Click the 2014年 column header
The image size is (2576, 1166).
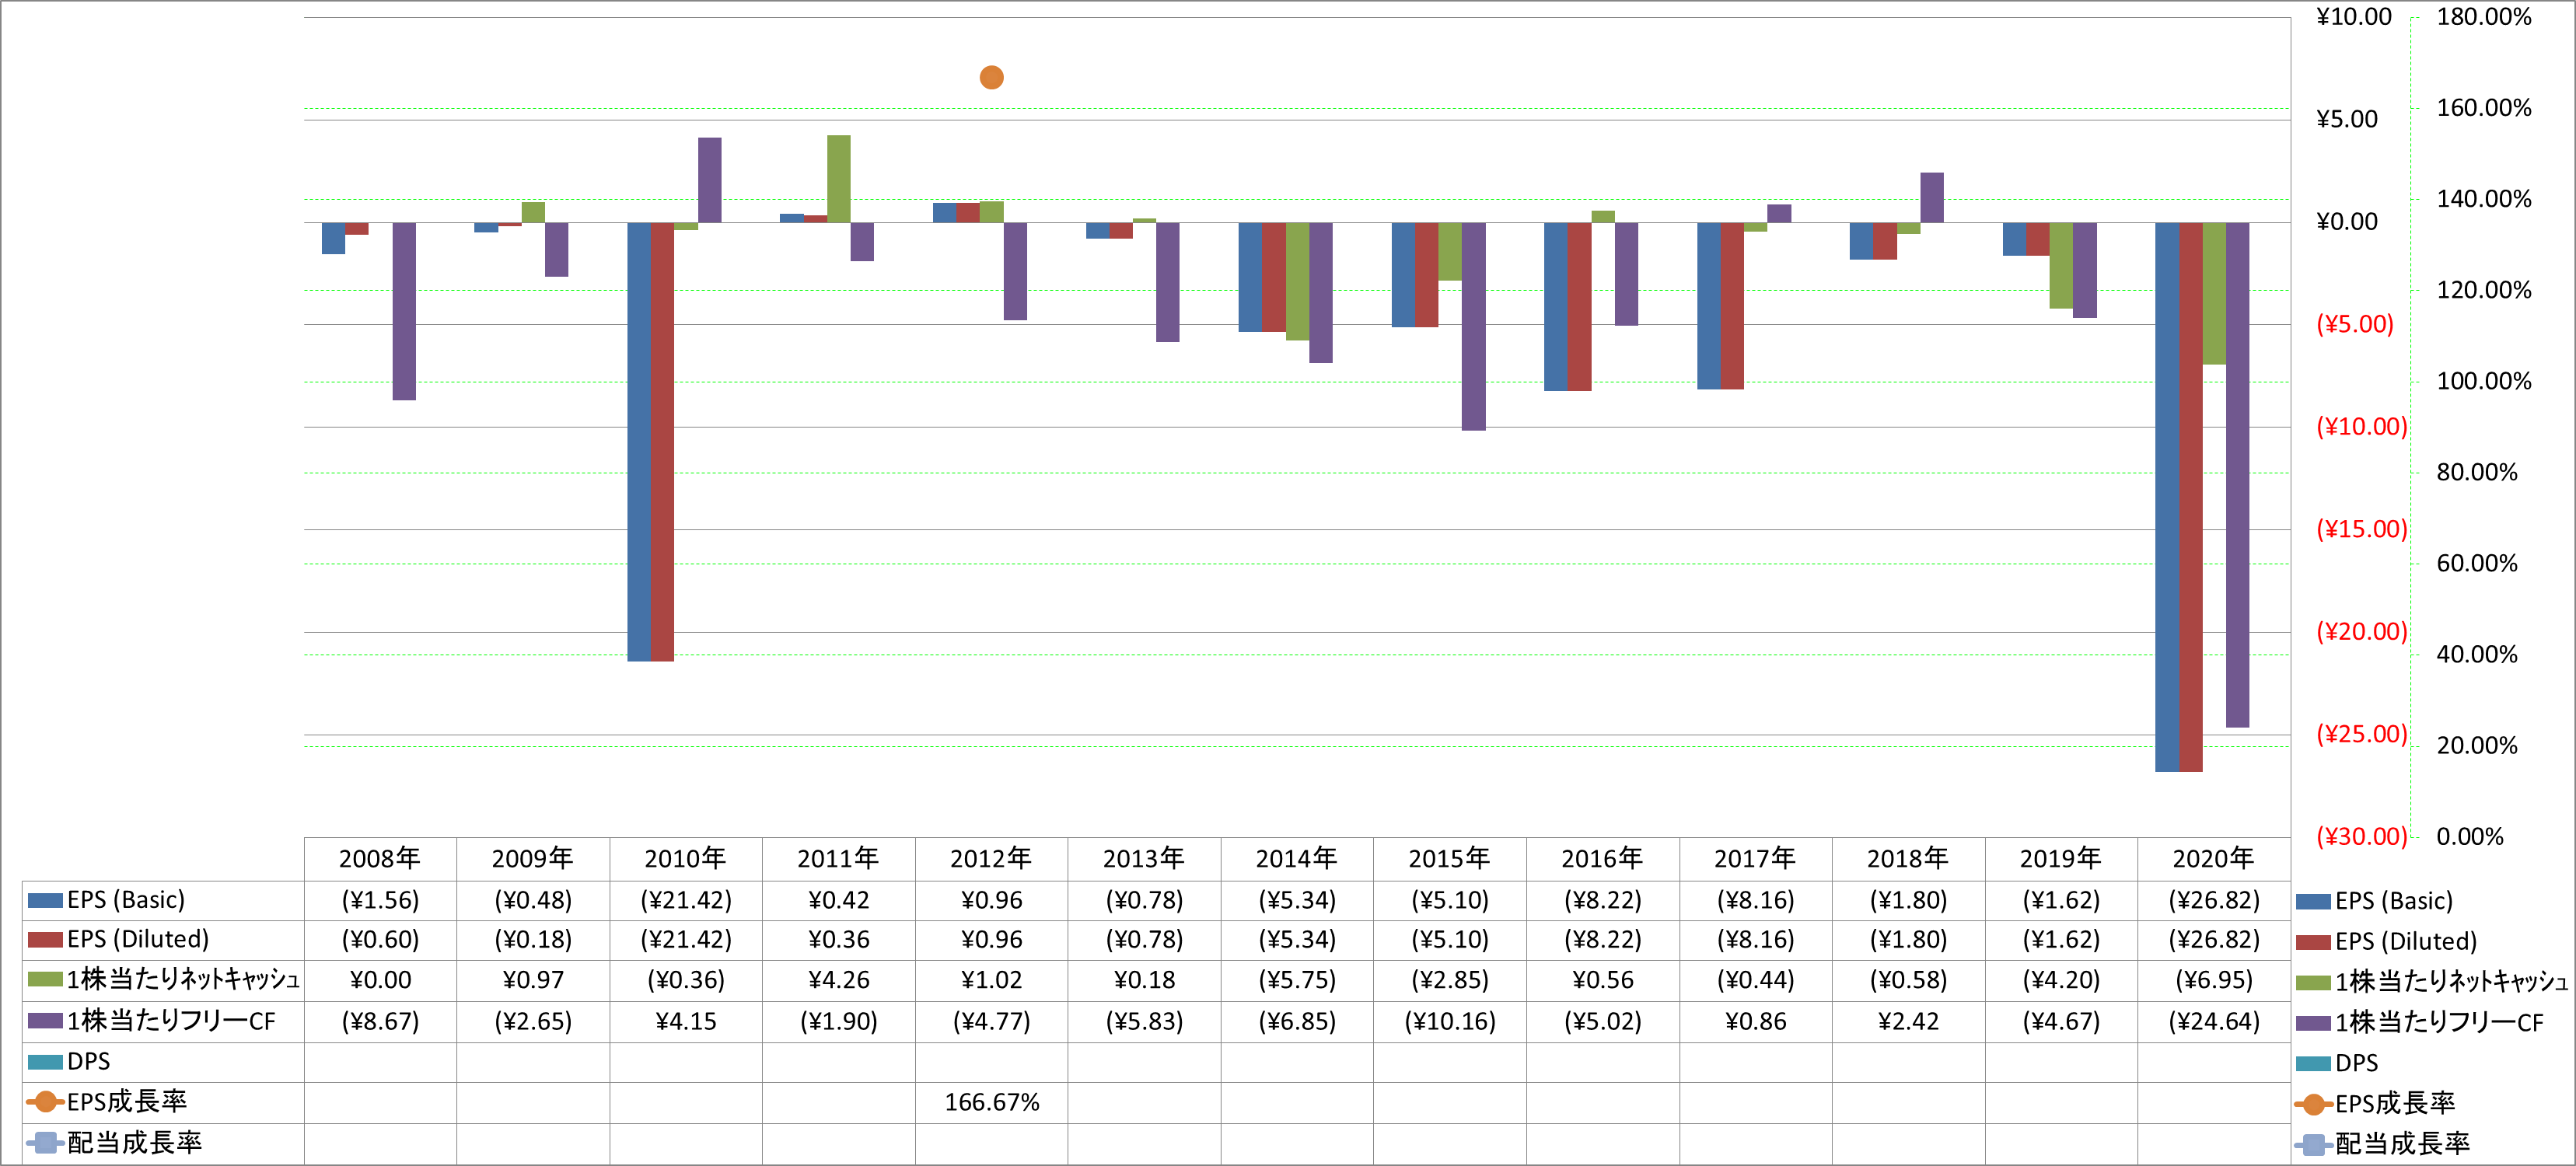(1297, 859)
